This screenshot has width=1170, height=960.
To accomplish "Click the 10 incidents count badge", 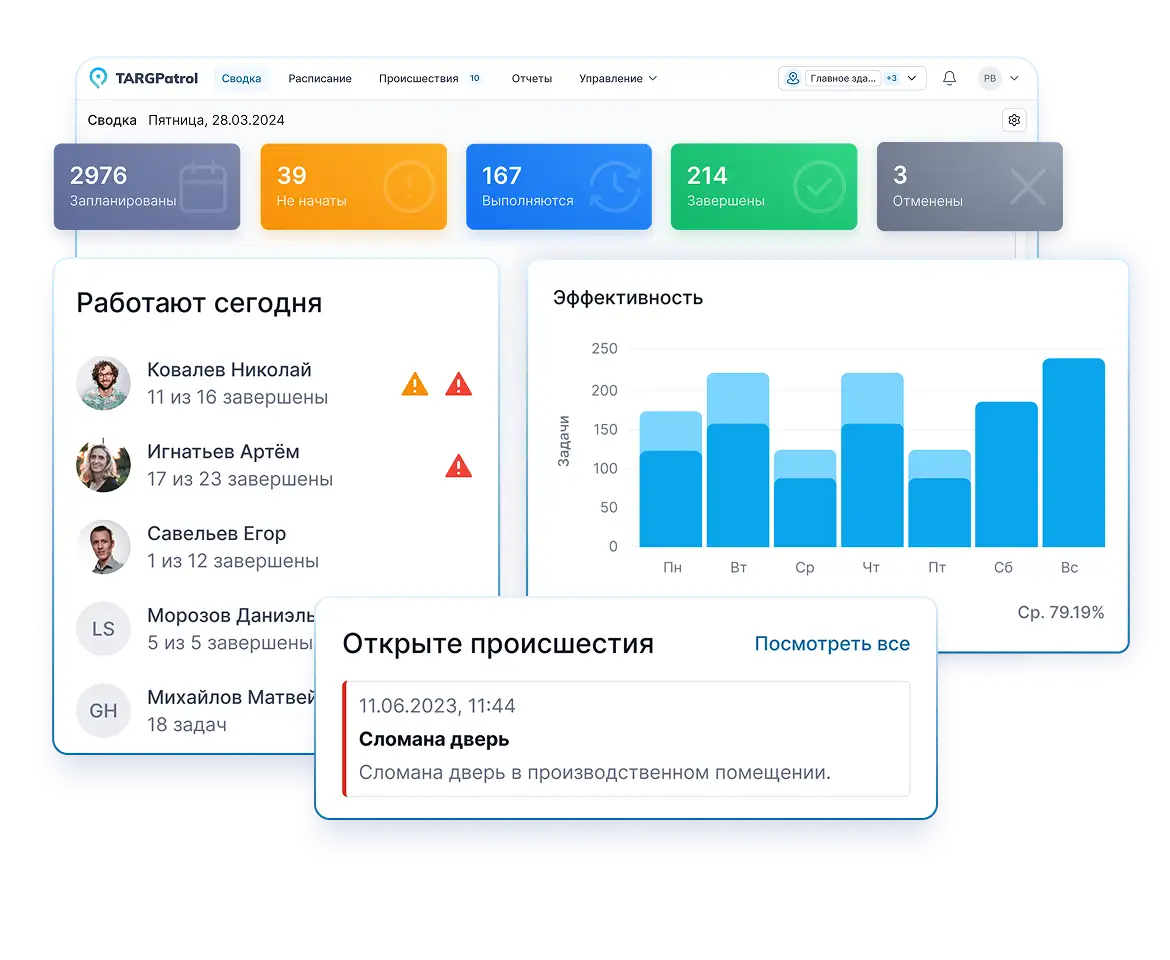I will (x=475, y=78).
